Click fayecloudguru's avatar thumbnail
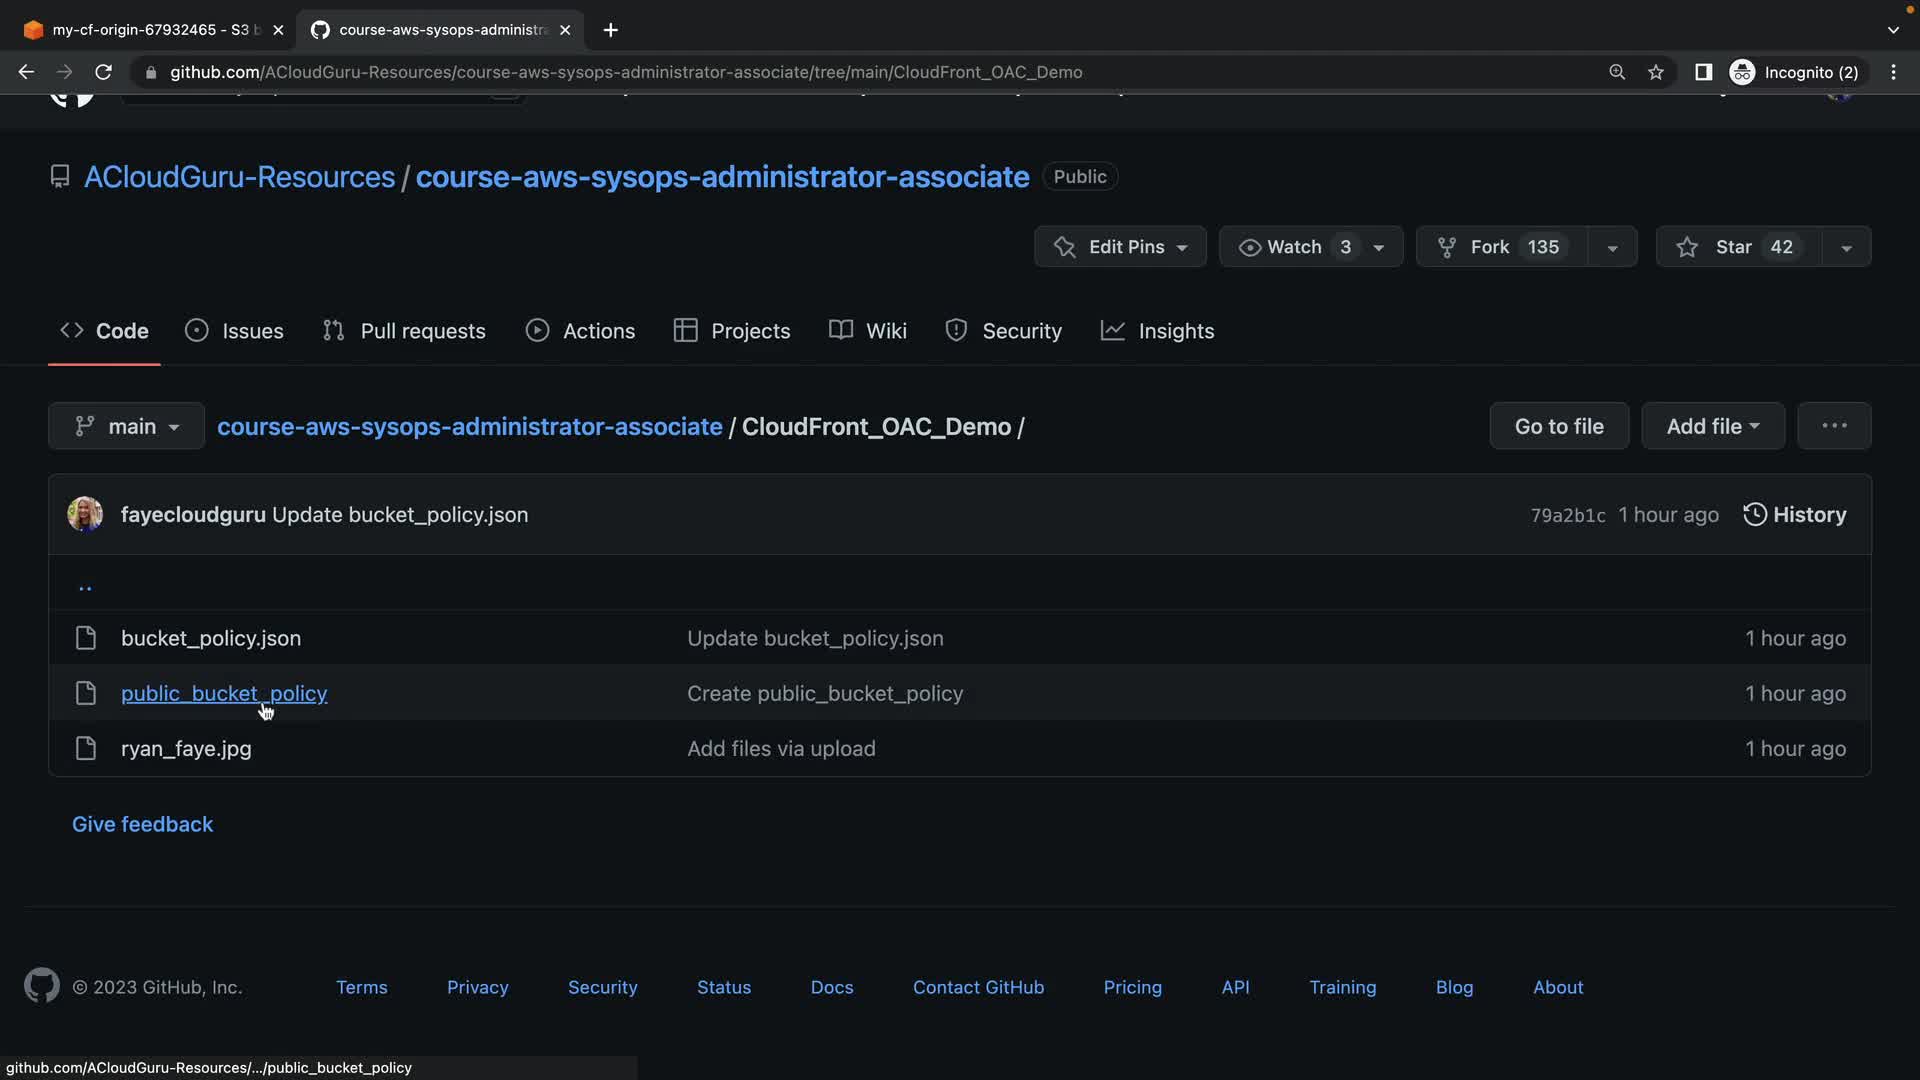 coord(85,514)
